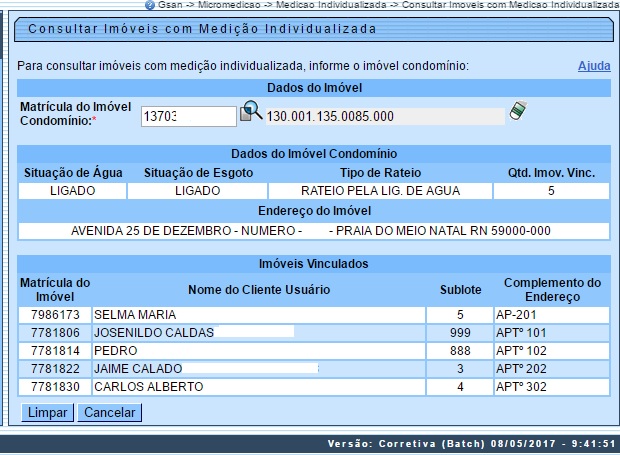Select matrícula 7986173 in the table
This screenshot has height=455, width=620.
click(x=55, y=315)
